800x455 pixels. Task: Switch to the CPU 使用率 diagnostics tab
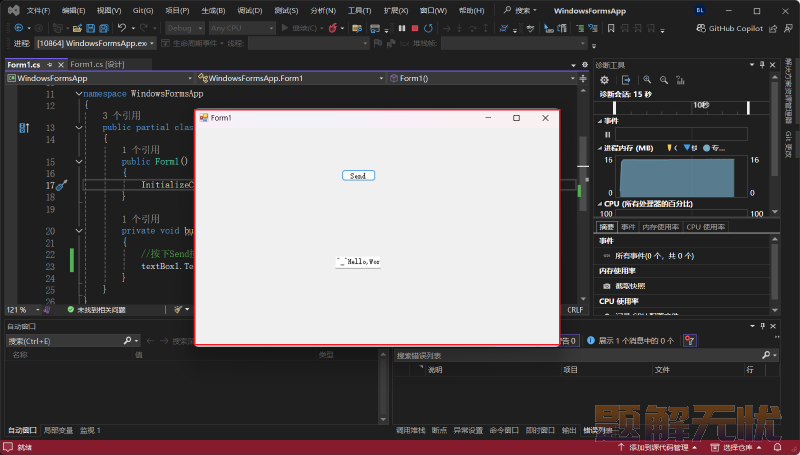click(x=706, y=227)
